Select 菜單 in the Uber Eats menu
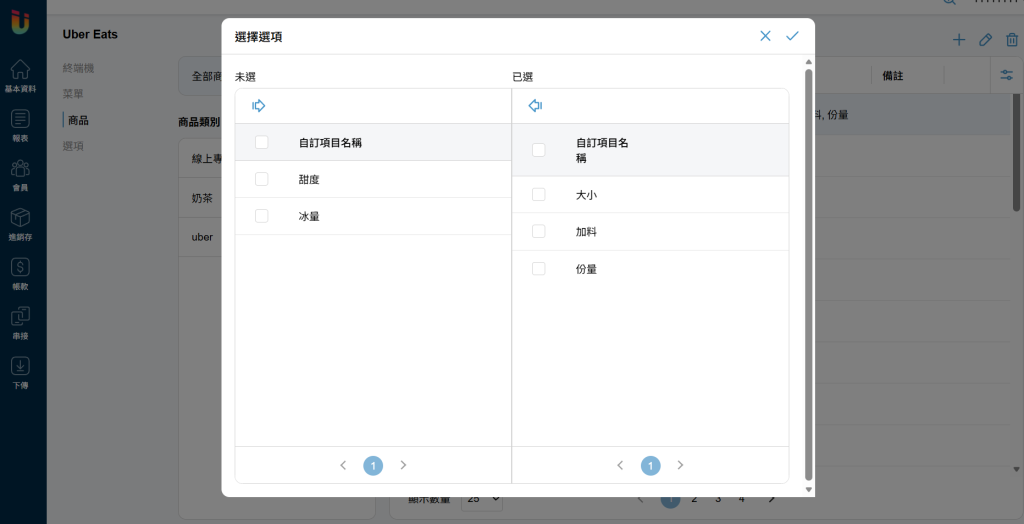Screen dimensions: 1024x524 click(73, 94)
